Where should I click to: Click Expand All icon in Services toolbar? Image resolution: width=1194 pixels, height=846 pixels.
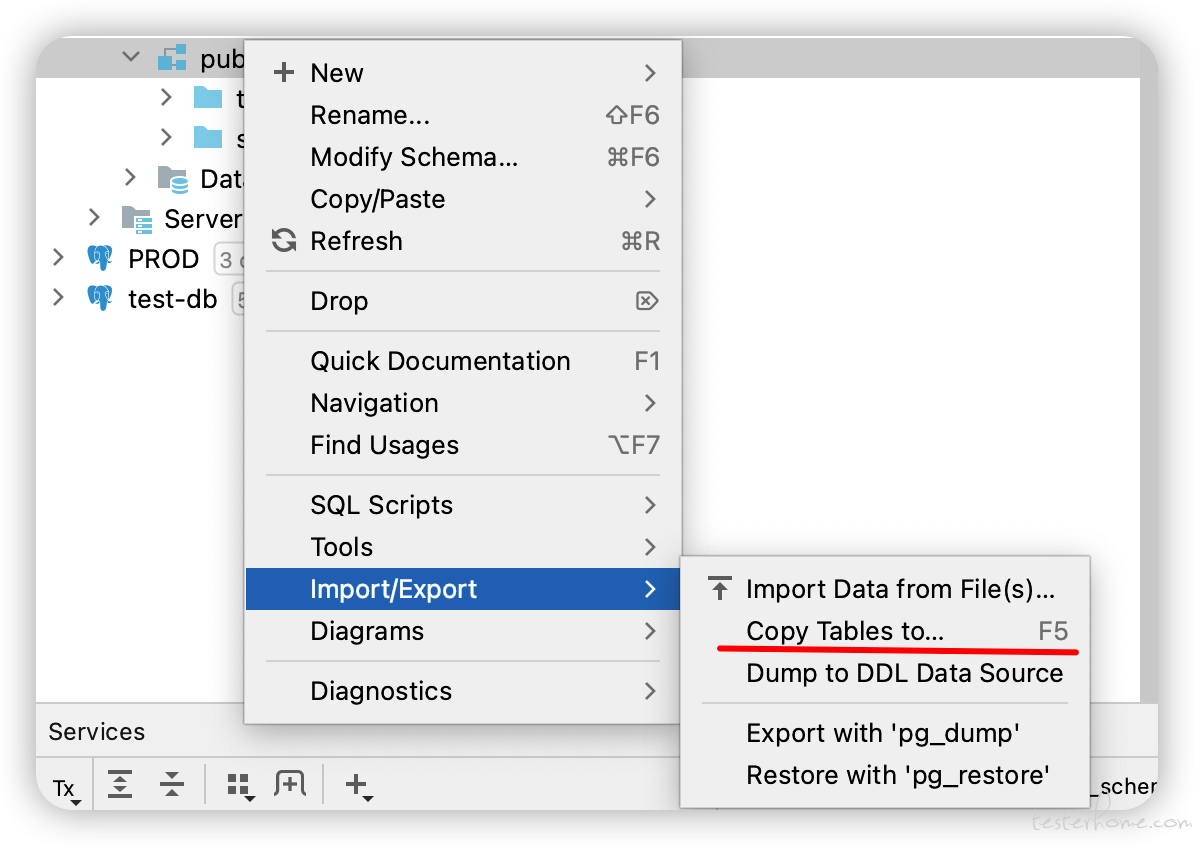pyautogui.click(x=120, y=784)
